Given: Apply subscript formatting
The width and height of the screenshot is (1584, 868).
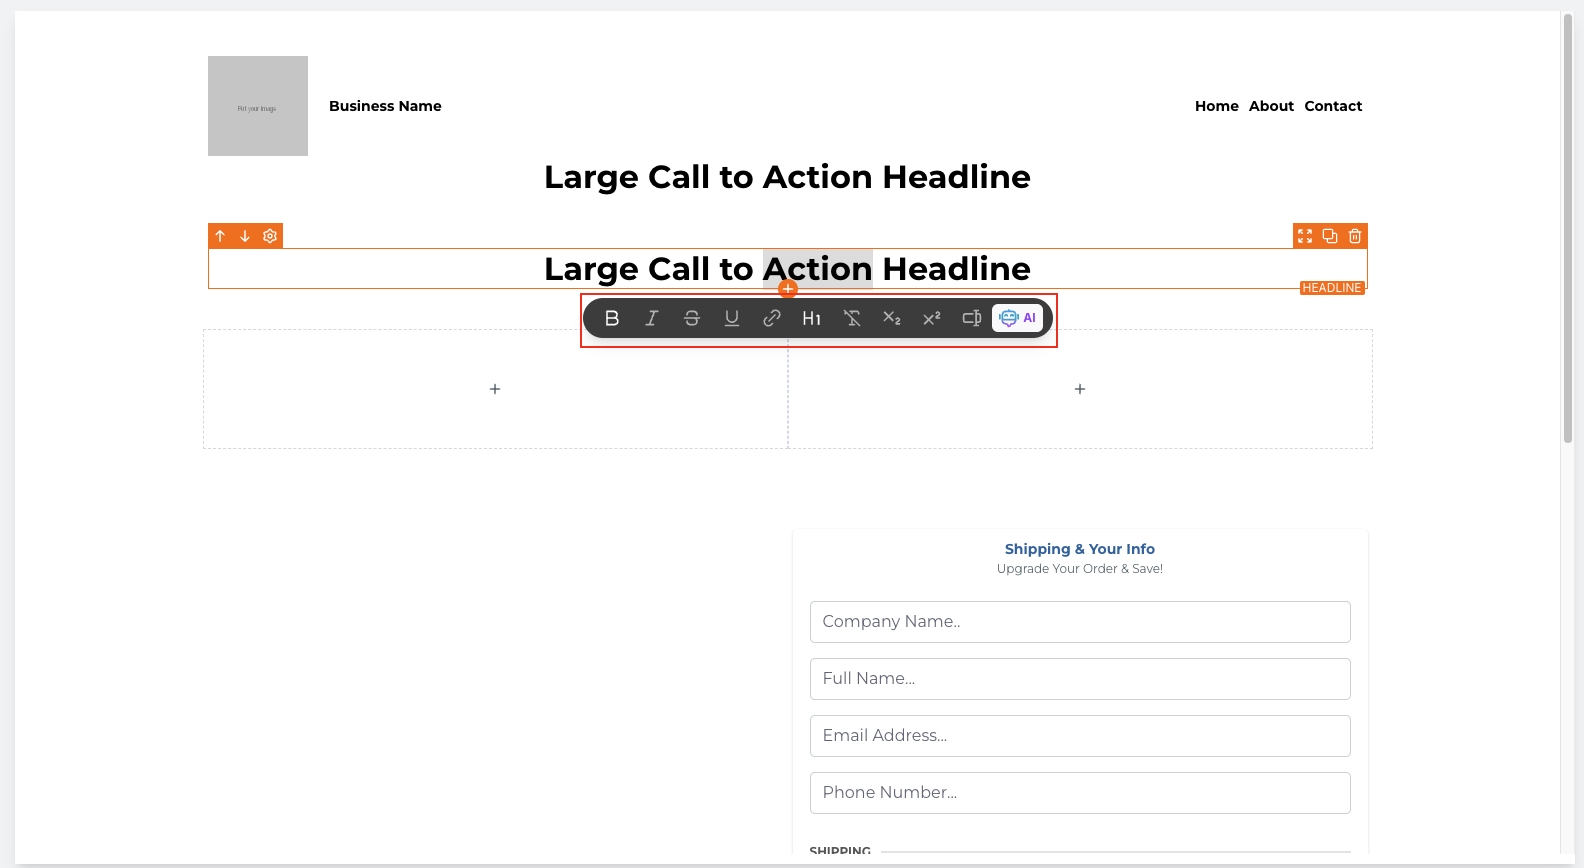Looking at the screenshot, I should tap(892, 318).
